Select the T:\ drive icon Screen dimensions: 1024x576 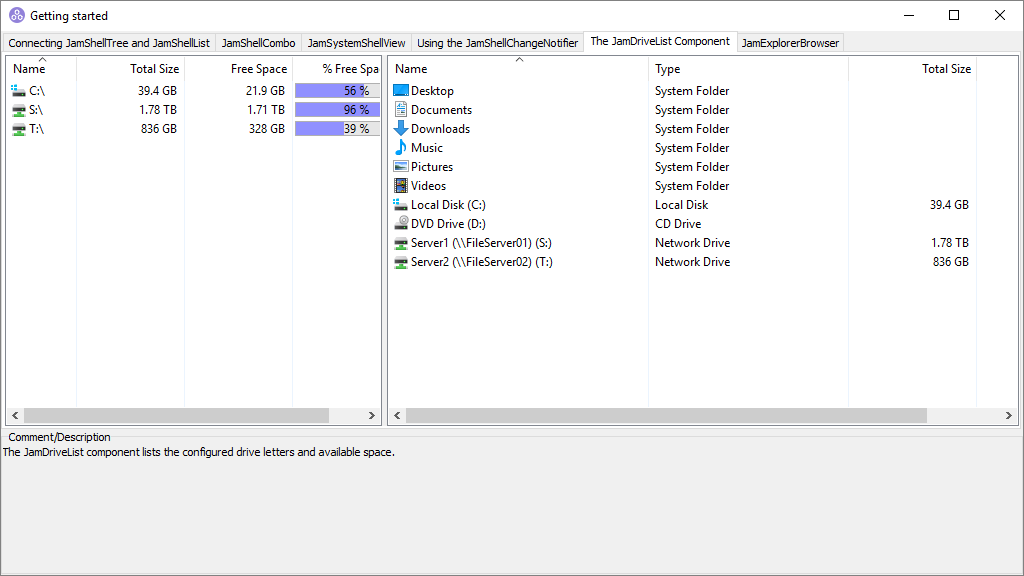pyautogui.click(x=18, y=128)
